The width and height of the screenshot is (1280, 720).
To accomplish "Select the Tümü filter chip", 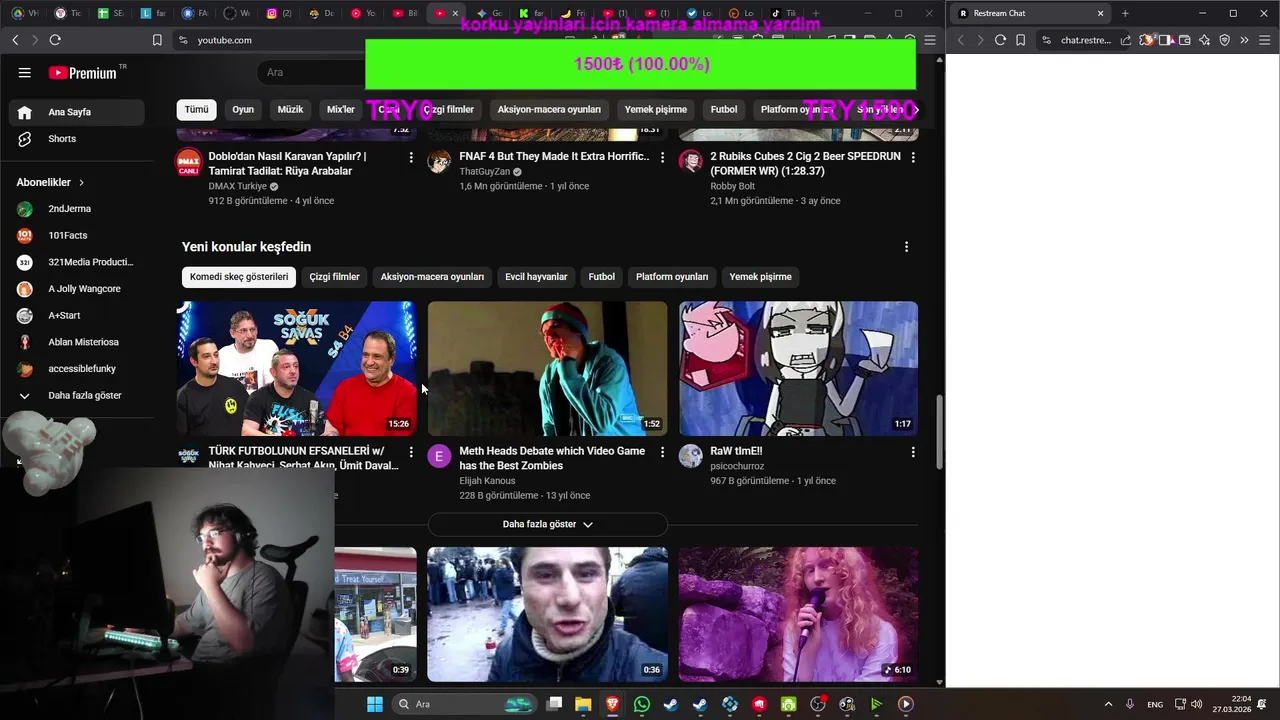I will coord(197,109).
